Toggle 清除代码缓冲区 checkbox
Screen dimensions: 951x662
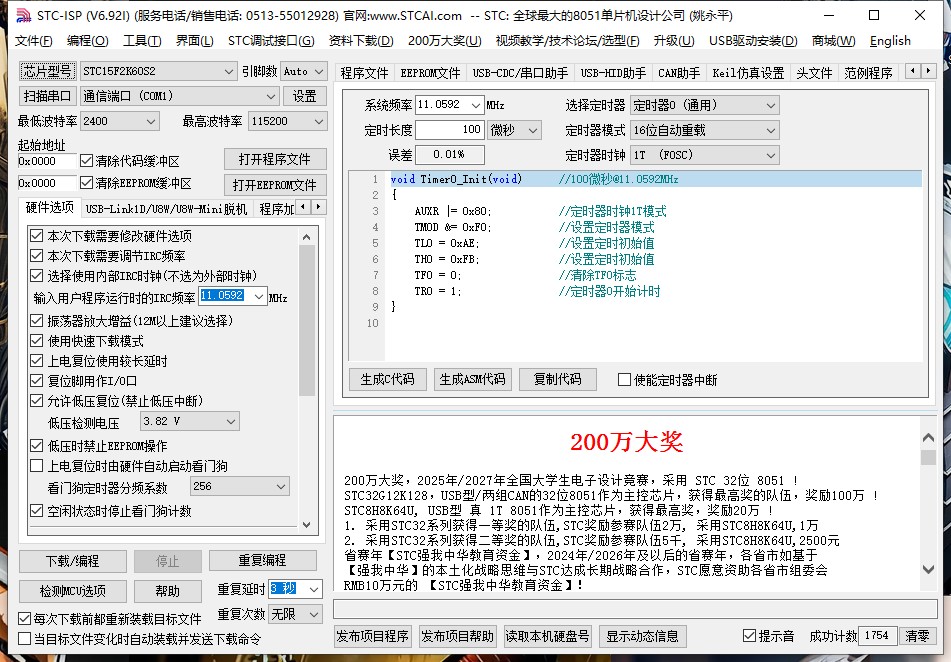[86, 161]
